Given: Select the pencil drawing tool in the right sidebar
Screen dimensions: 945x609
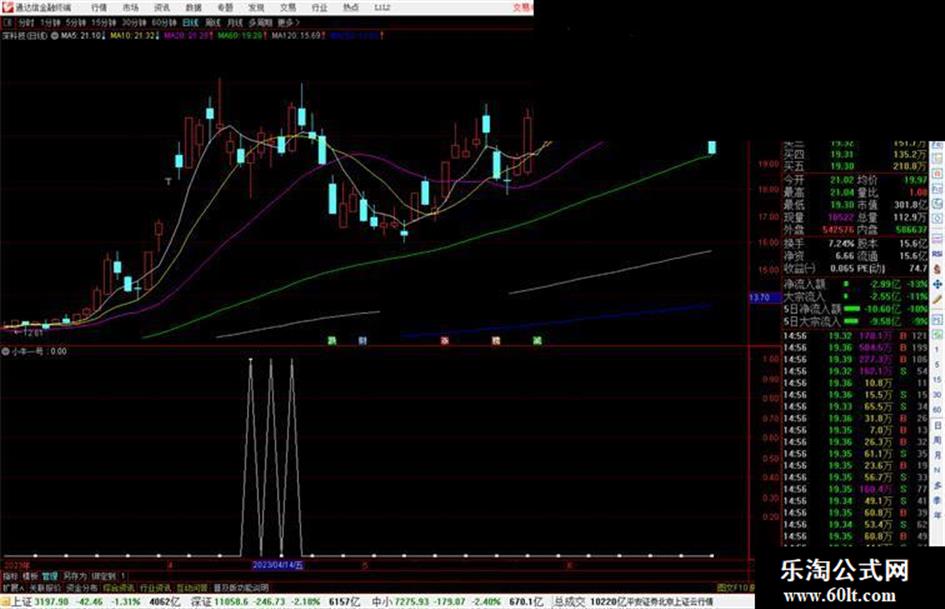Looking at the screenshot, I should pos(937,299).
